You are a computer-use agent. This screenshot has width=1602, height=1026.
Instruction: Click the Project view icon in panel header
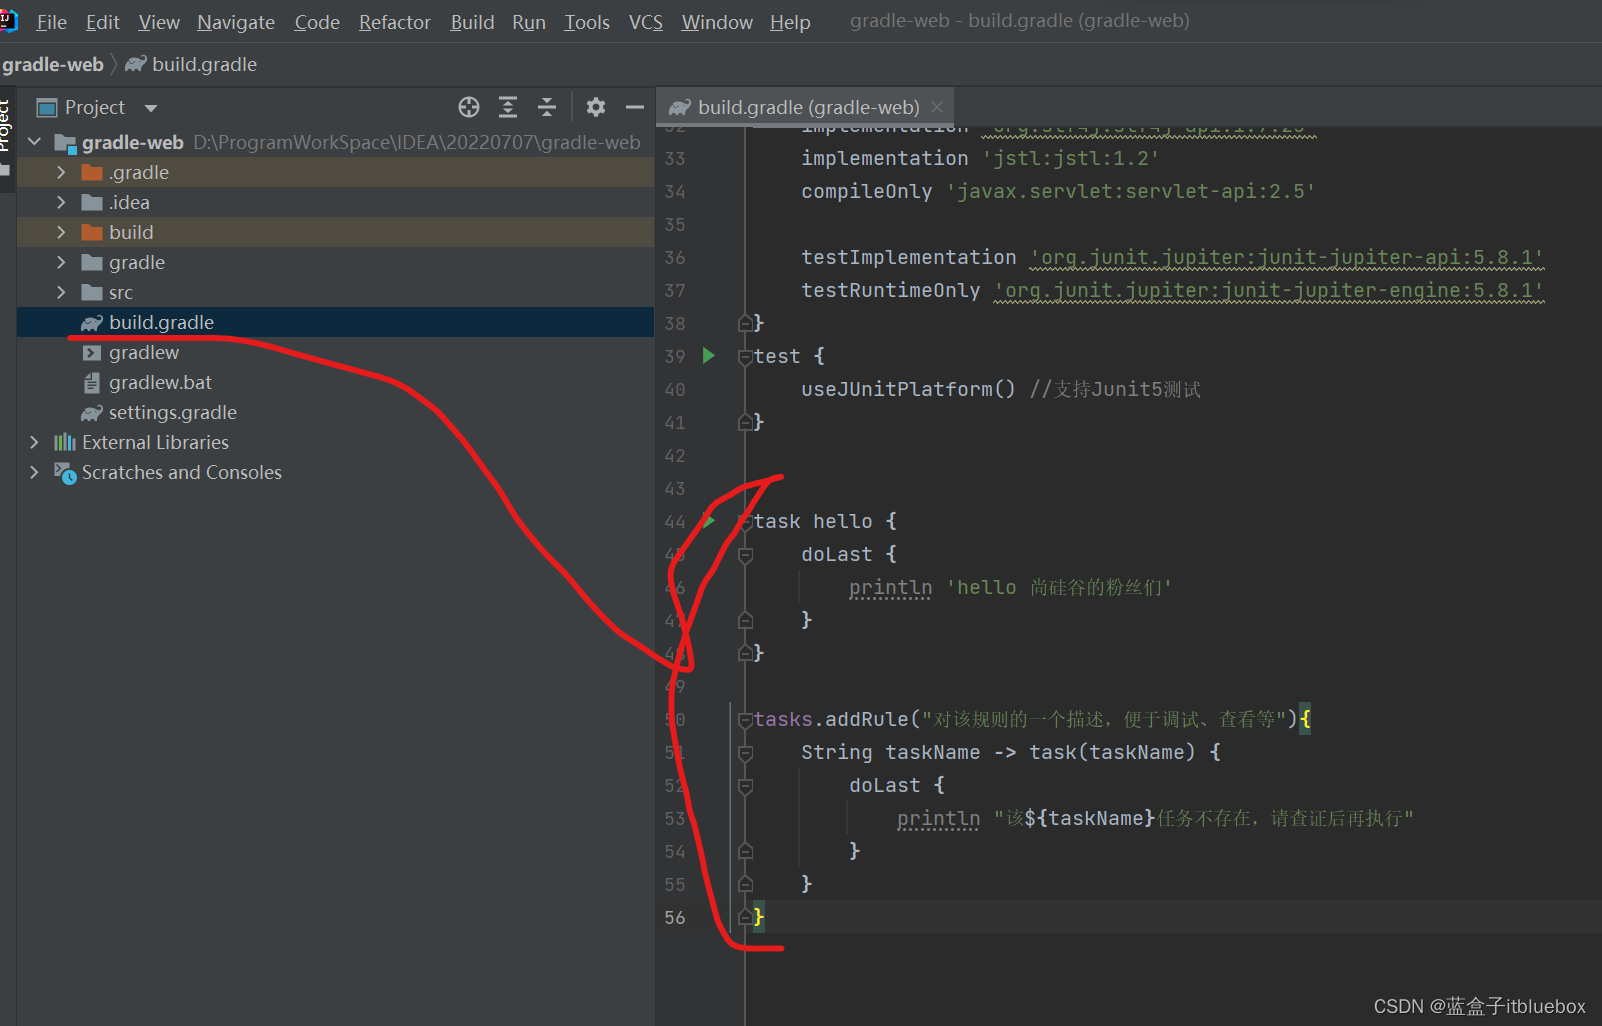point(47,108)
